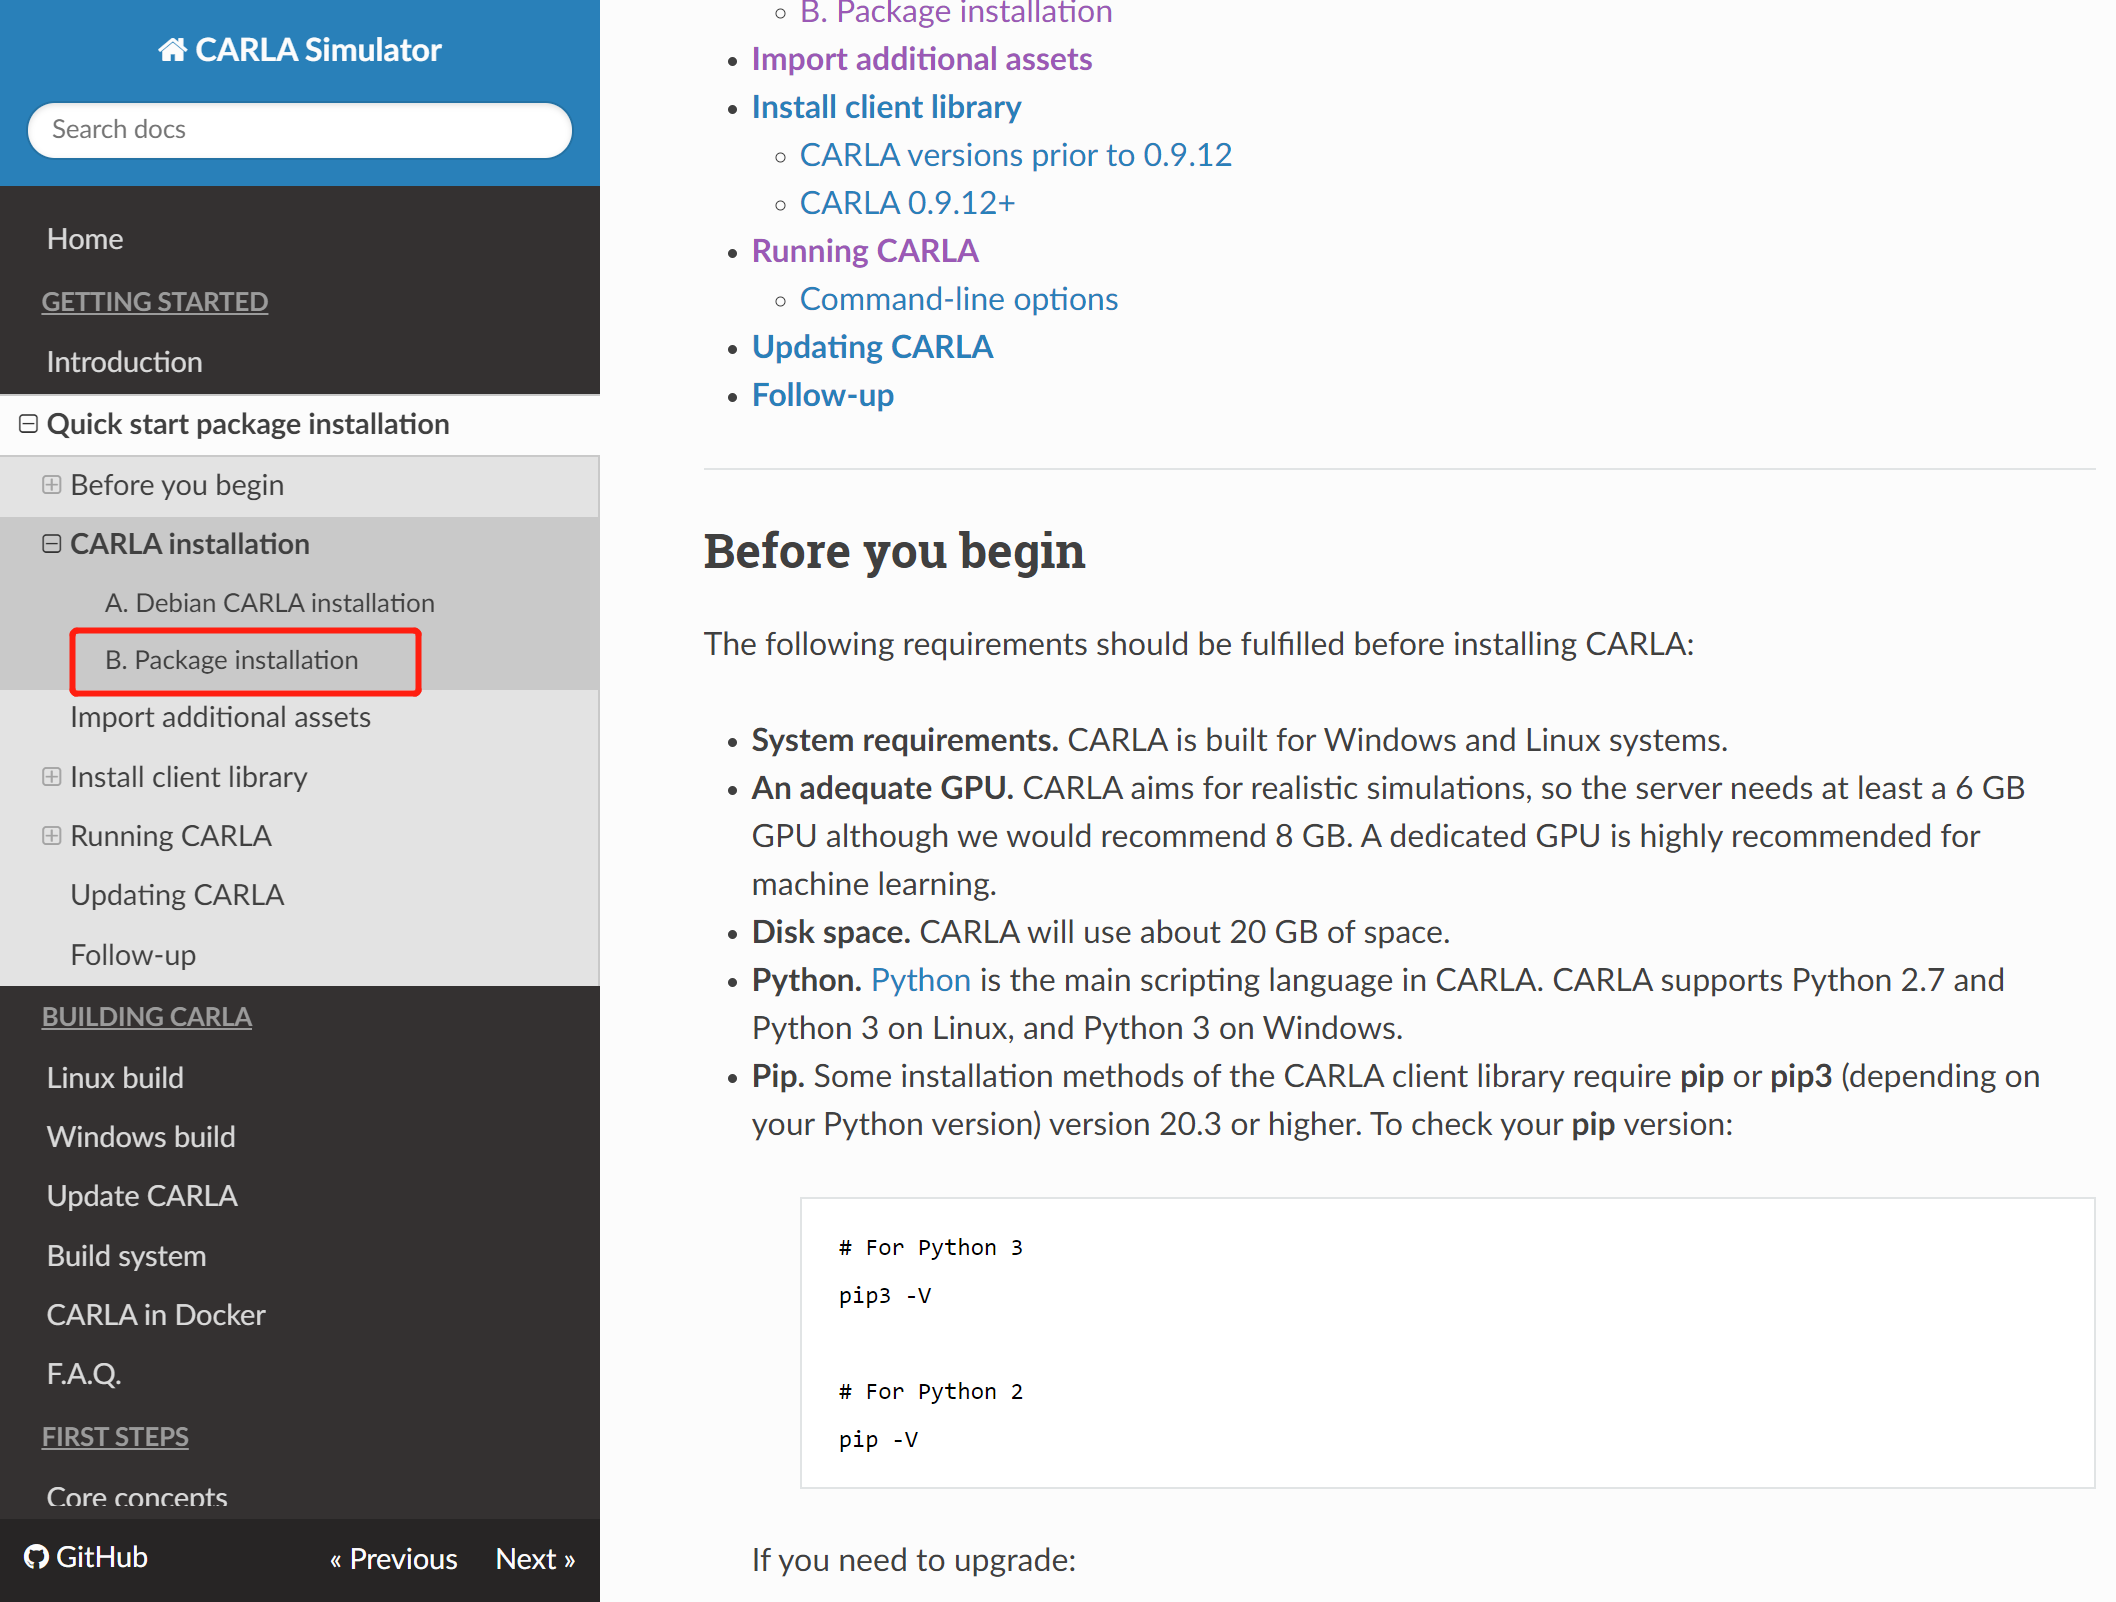Expand the GETTING STARTED section heading
This screenshot has height=1602, width=2116.
click(x=155, y=302)
